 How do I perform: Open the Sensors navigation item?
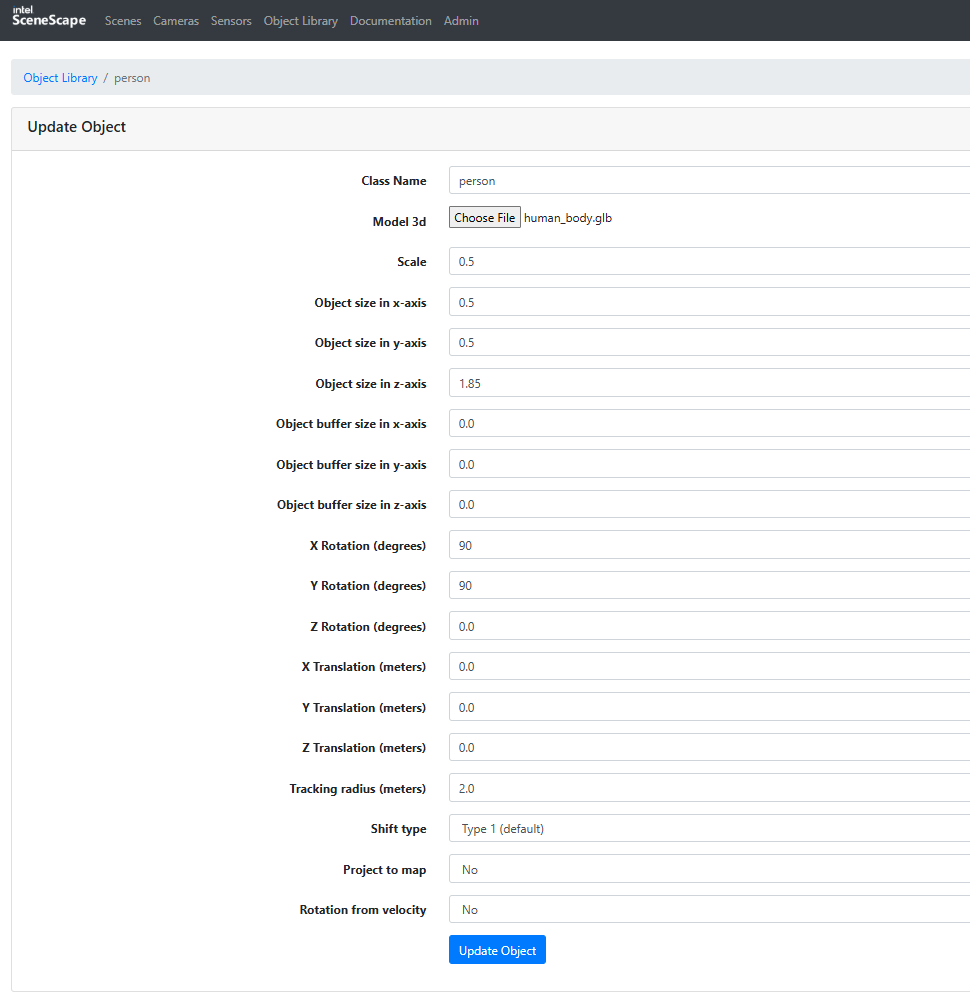click(x=231, y=21)
